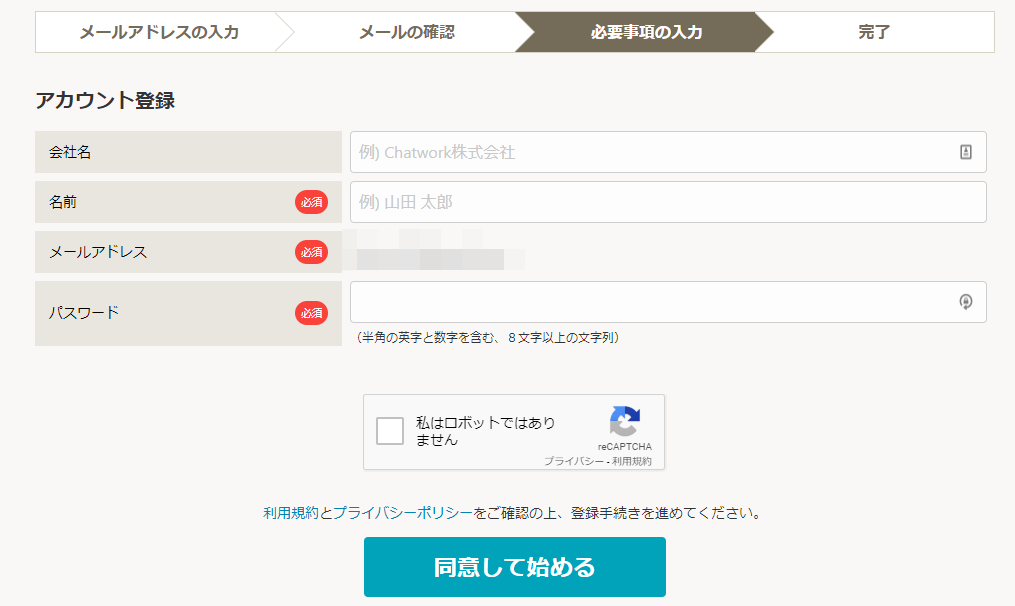Select the active 必要事項の入力 step
Viewport: 1015px width, 606px height.
[x=646, y=32]
